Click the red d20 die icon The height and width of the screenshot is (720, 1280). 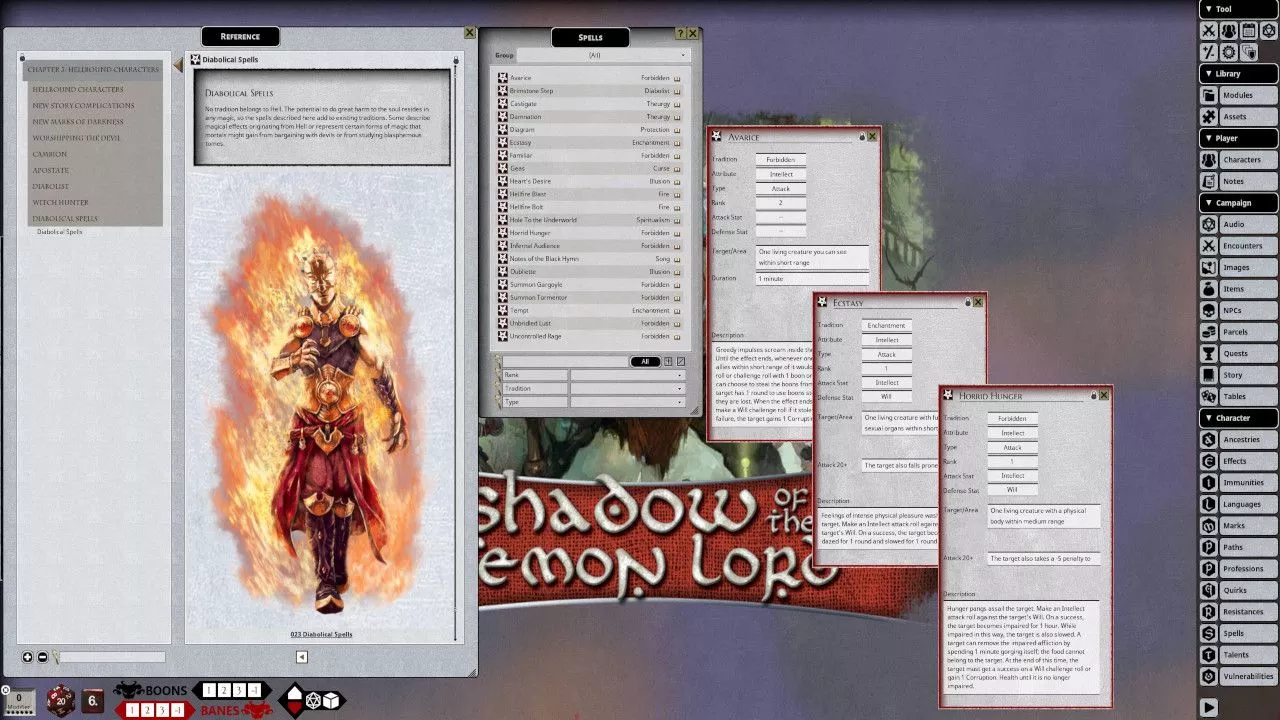[x=61, y=700]
